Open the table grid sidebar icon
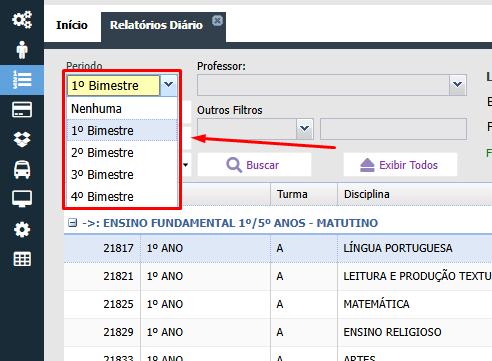 [22, 259]
